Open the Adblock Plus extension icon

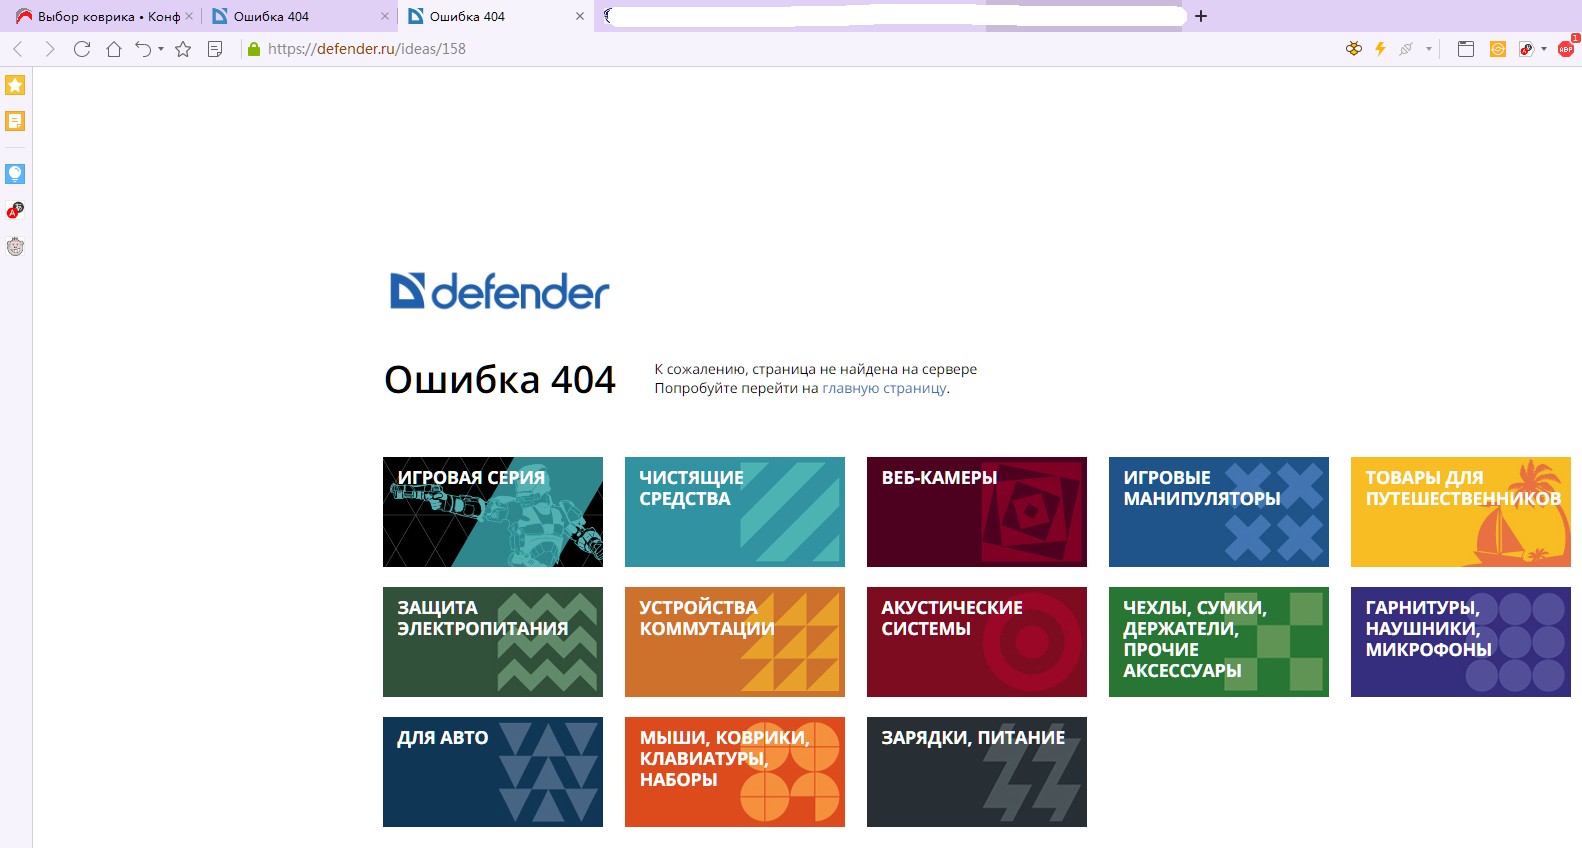tap(1566, 47)
